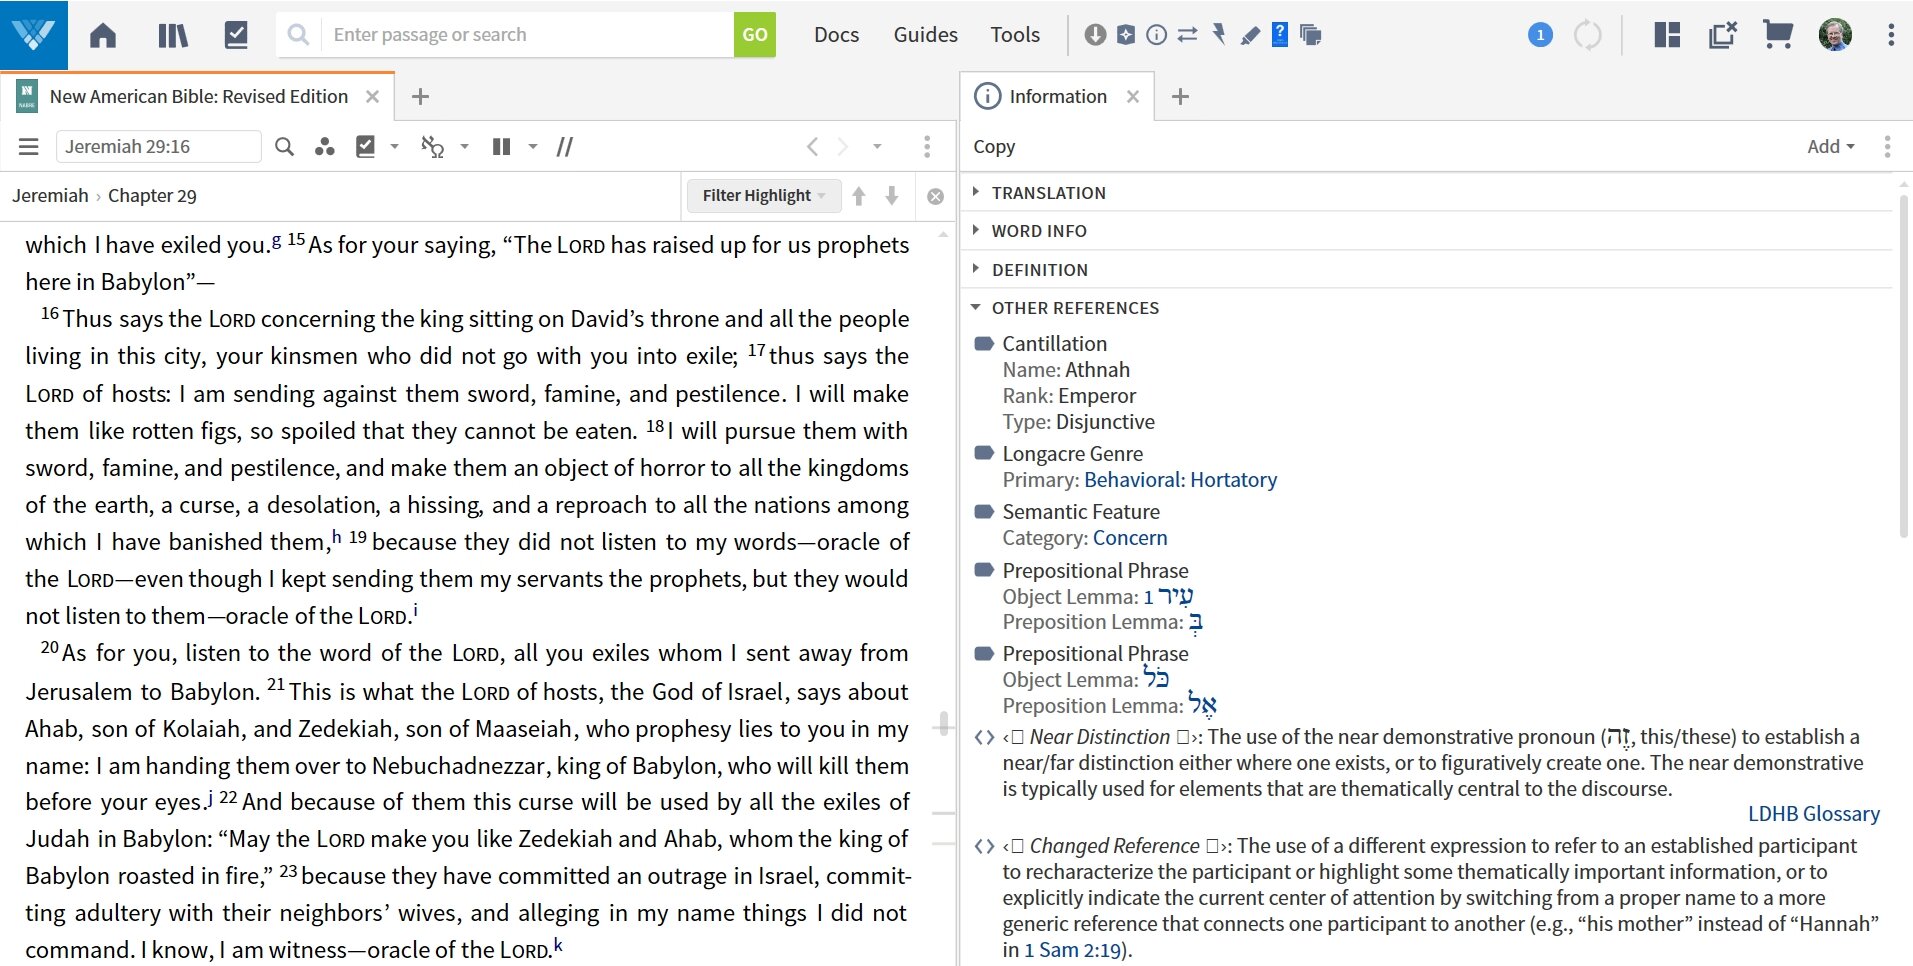Open the star-badge shortcut icon
1913x966 pixels.
[1126, 35]
